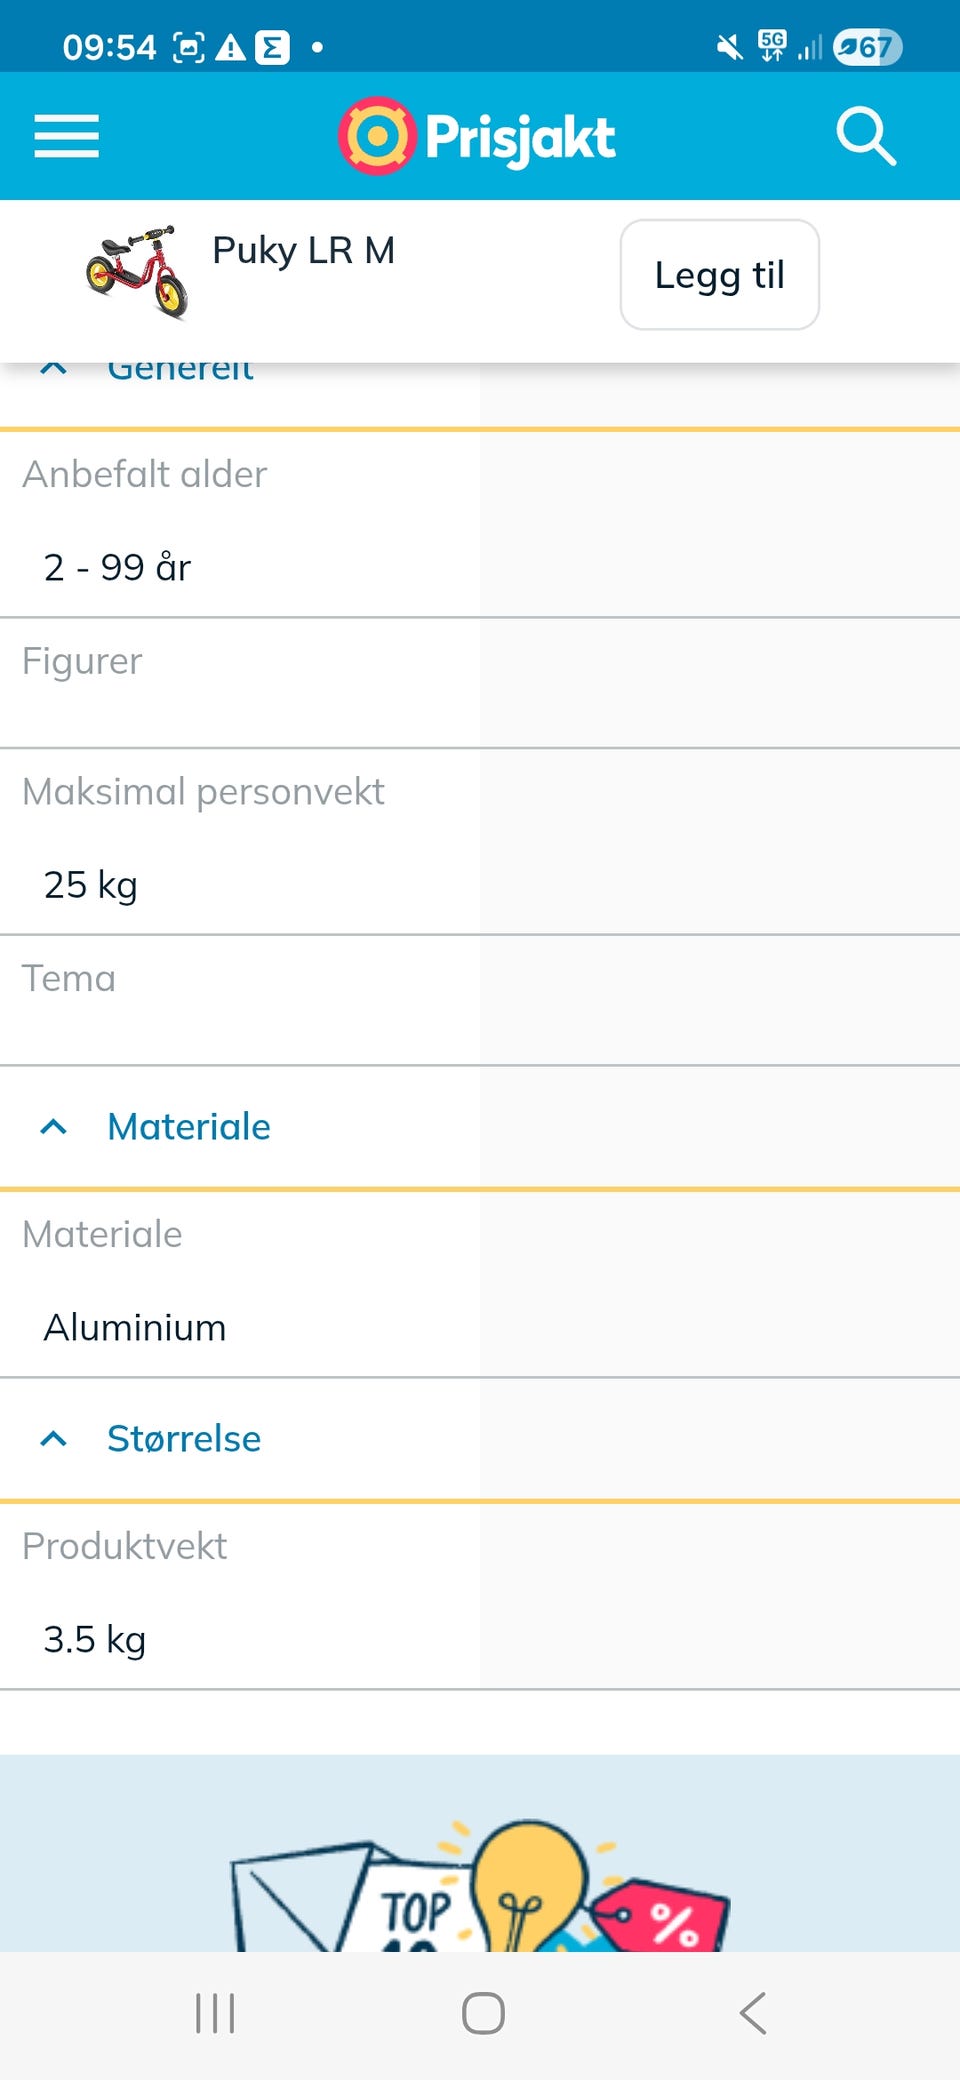
Task: Tap the muted sound status icon
Action: tap(729, 46)
